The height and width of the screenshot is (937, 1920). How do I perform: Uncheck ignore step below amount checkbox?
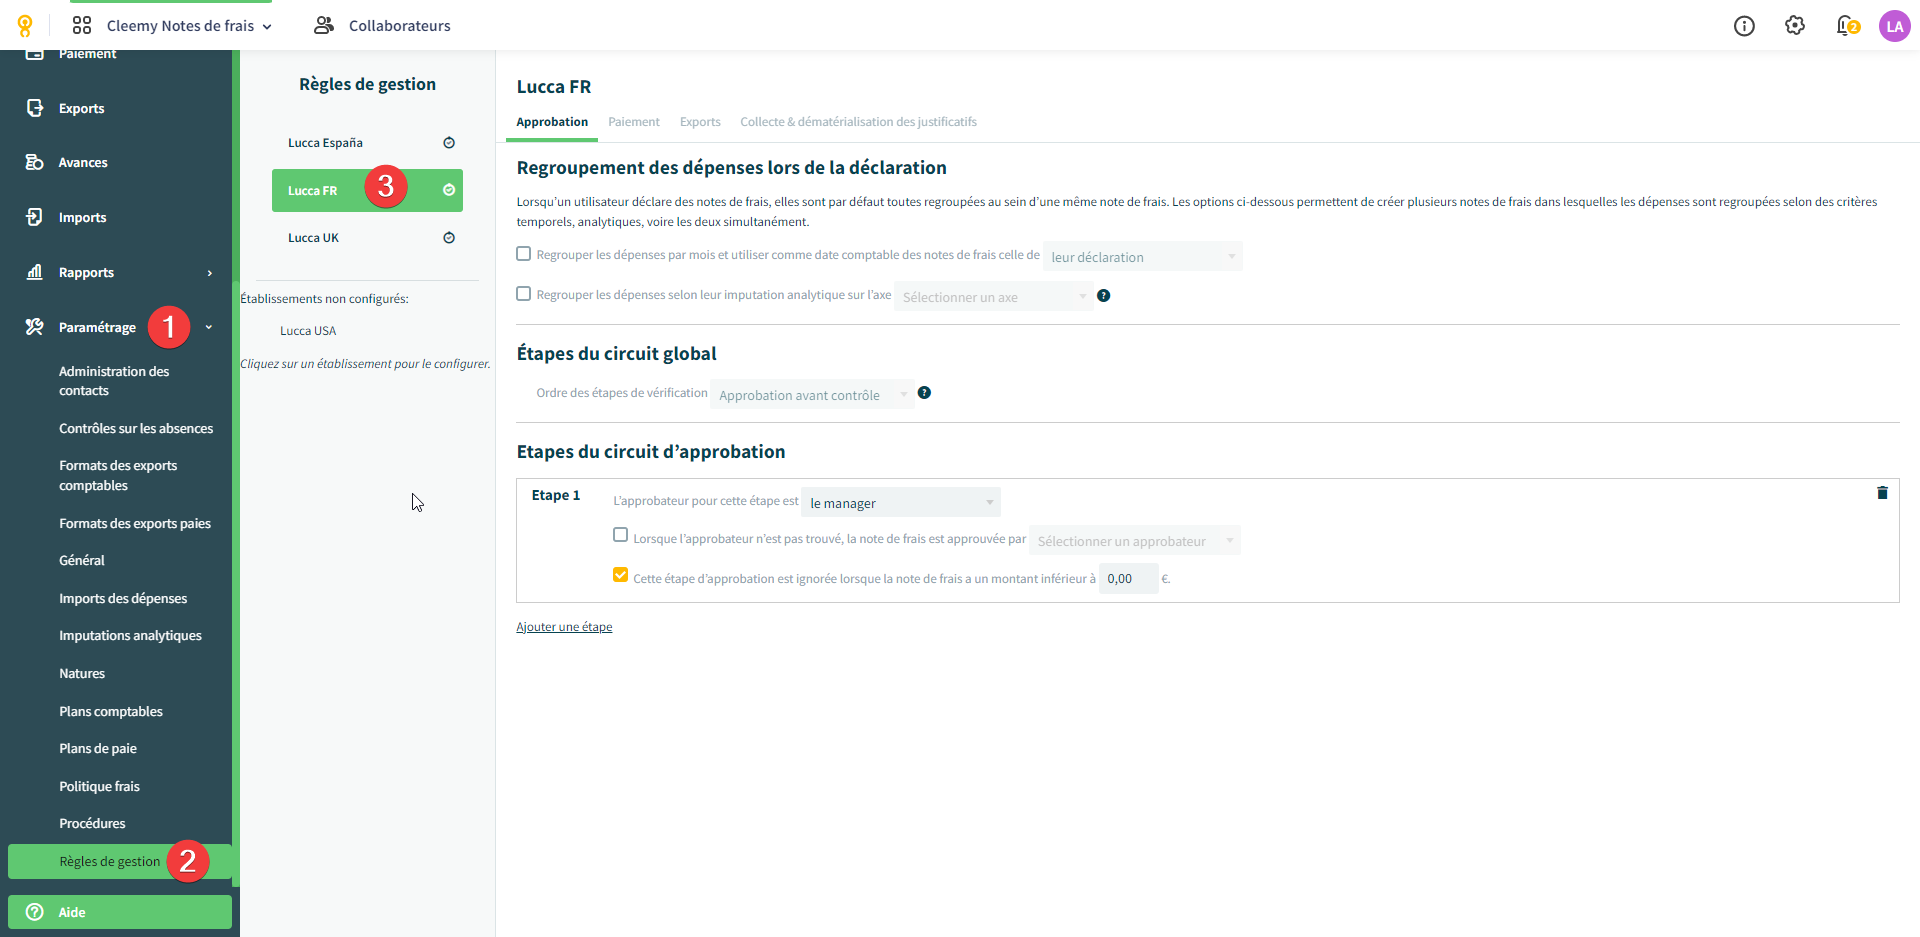point(620,575)
